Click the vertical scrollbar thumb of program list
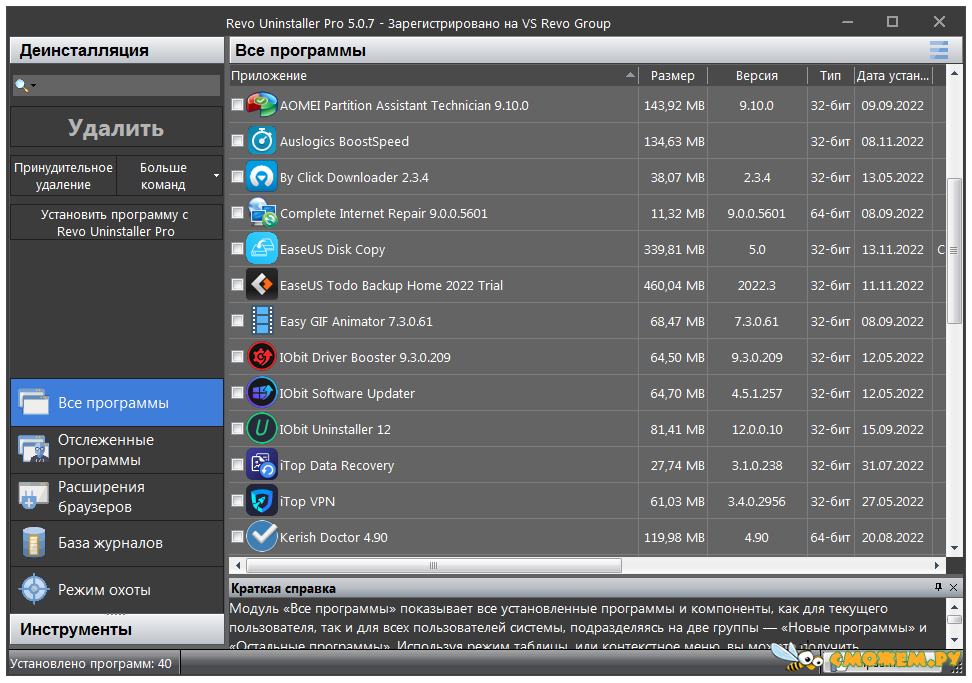The width and height of the screenshot is (972, 683). pos(953,250)
